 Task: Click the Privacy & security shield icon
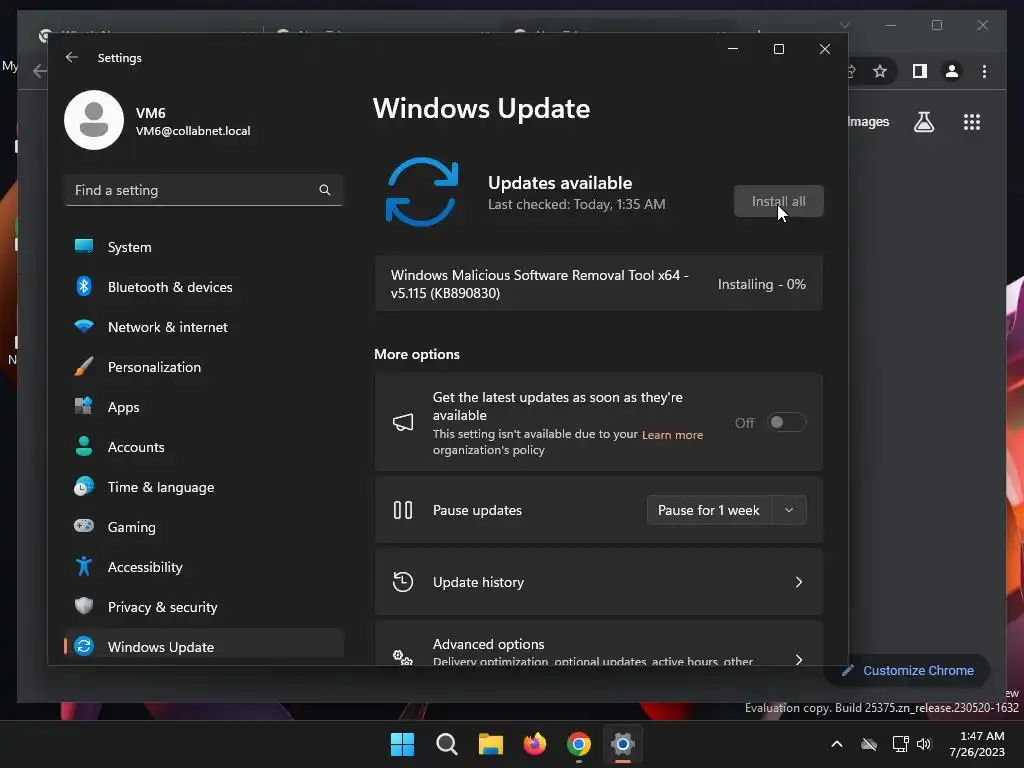click(x=84, y=606)
